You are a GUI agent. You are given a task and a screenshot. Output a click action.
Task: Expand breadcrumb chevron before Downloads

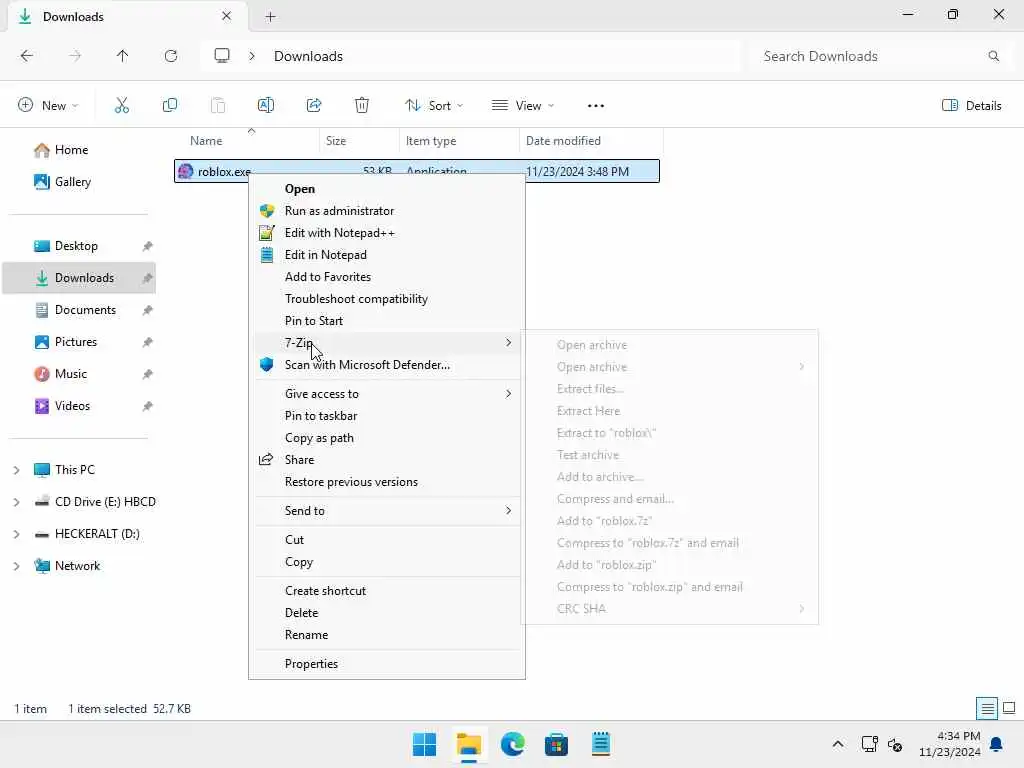(x=251, y=56)
